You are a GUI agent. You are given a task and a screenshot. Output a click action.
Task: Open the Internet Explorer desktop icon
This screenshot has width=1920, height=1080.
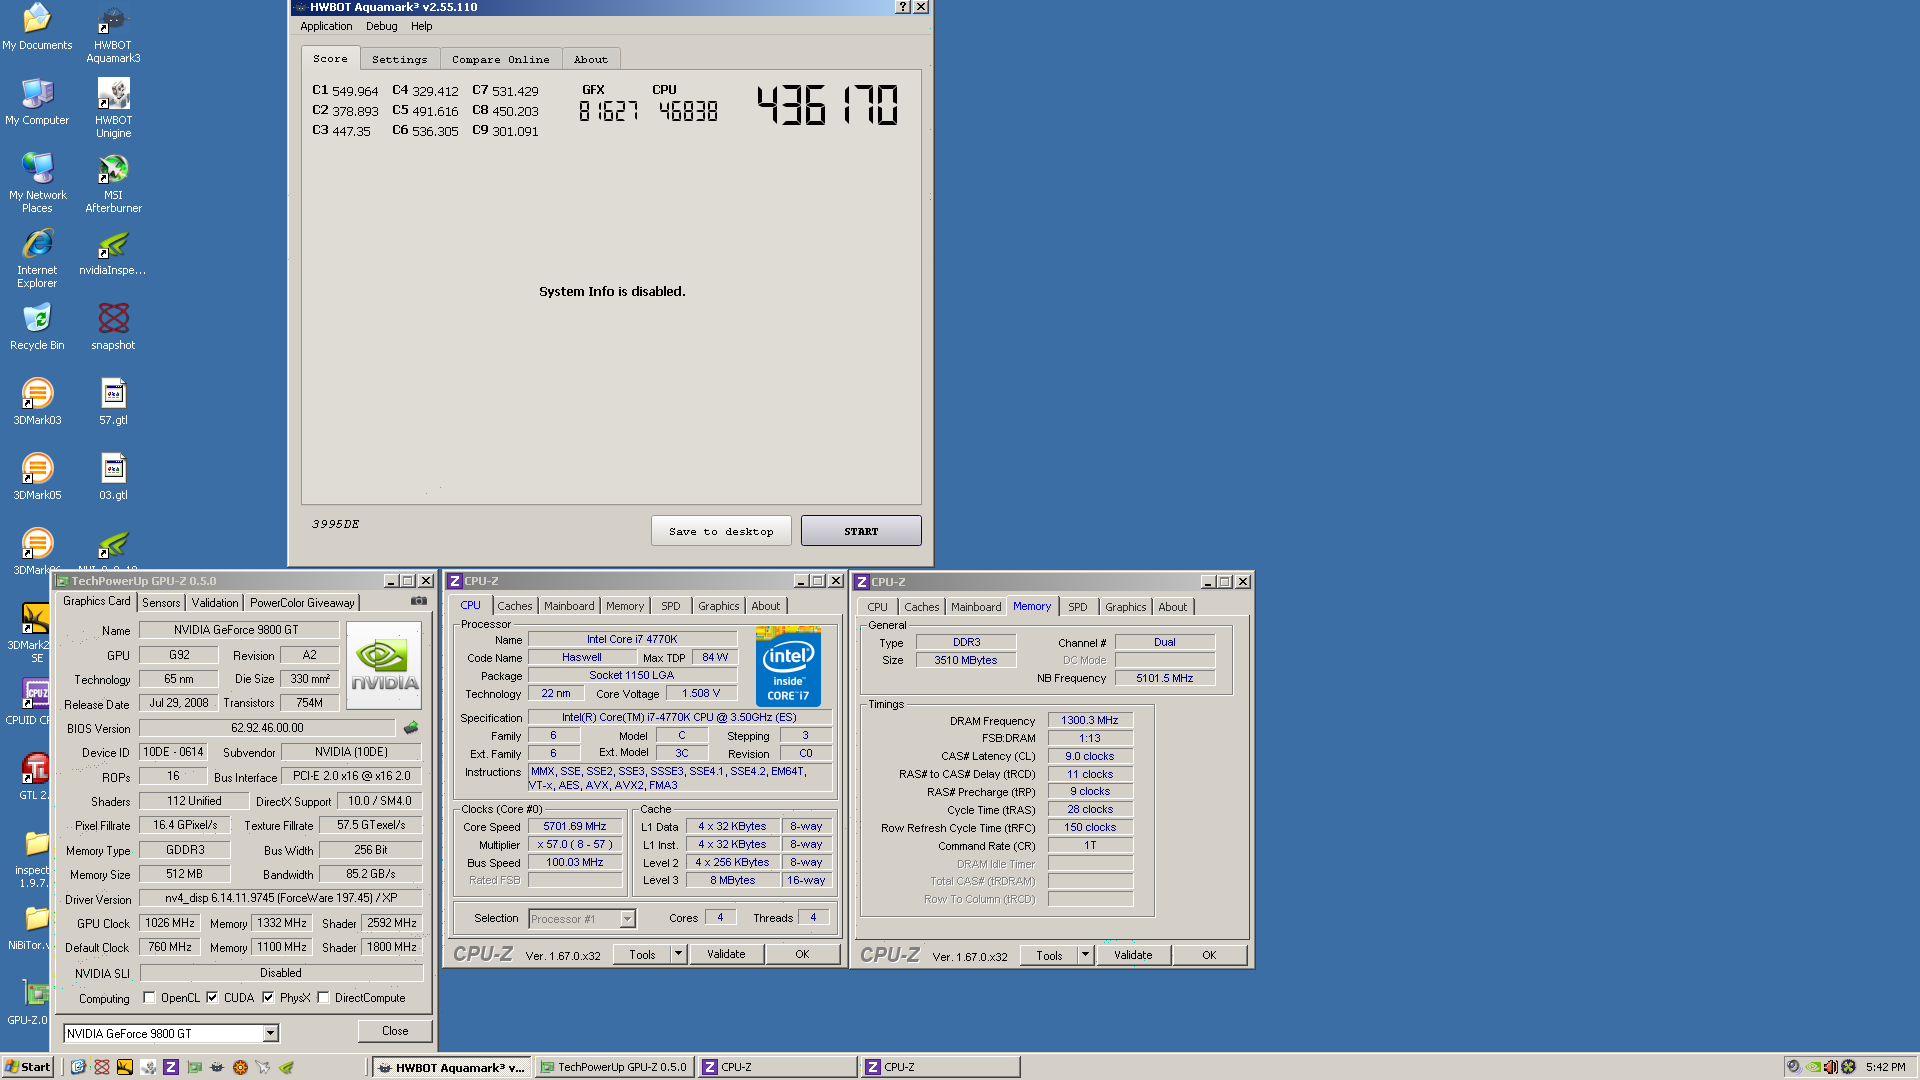[x=37, y=258]
